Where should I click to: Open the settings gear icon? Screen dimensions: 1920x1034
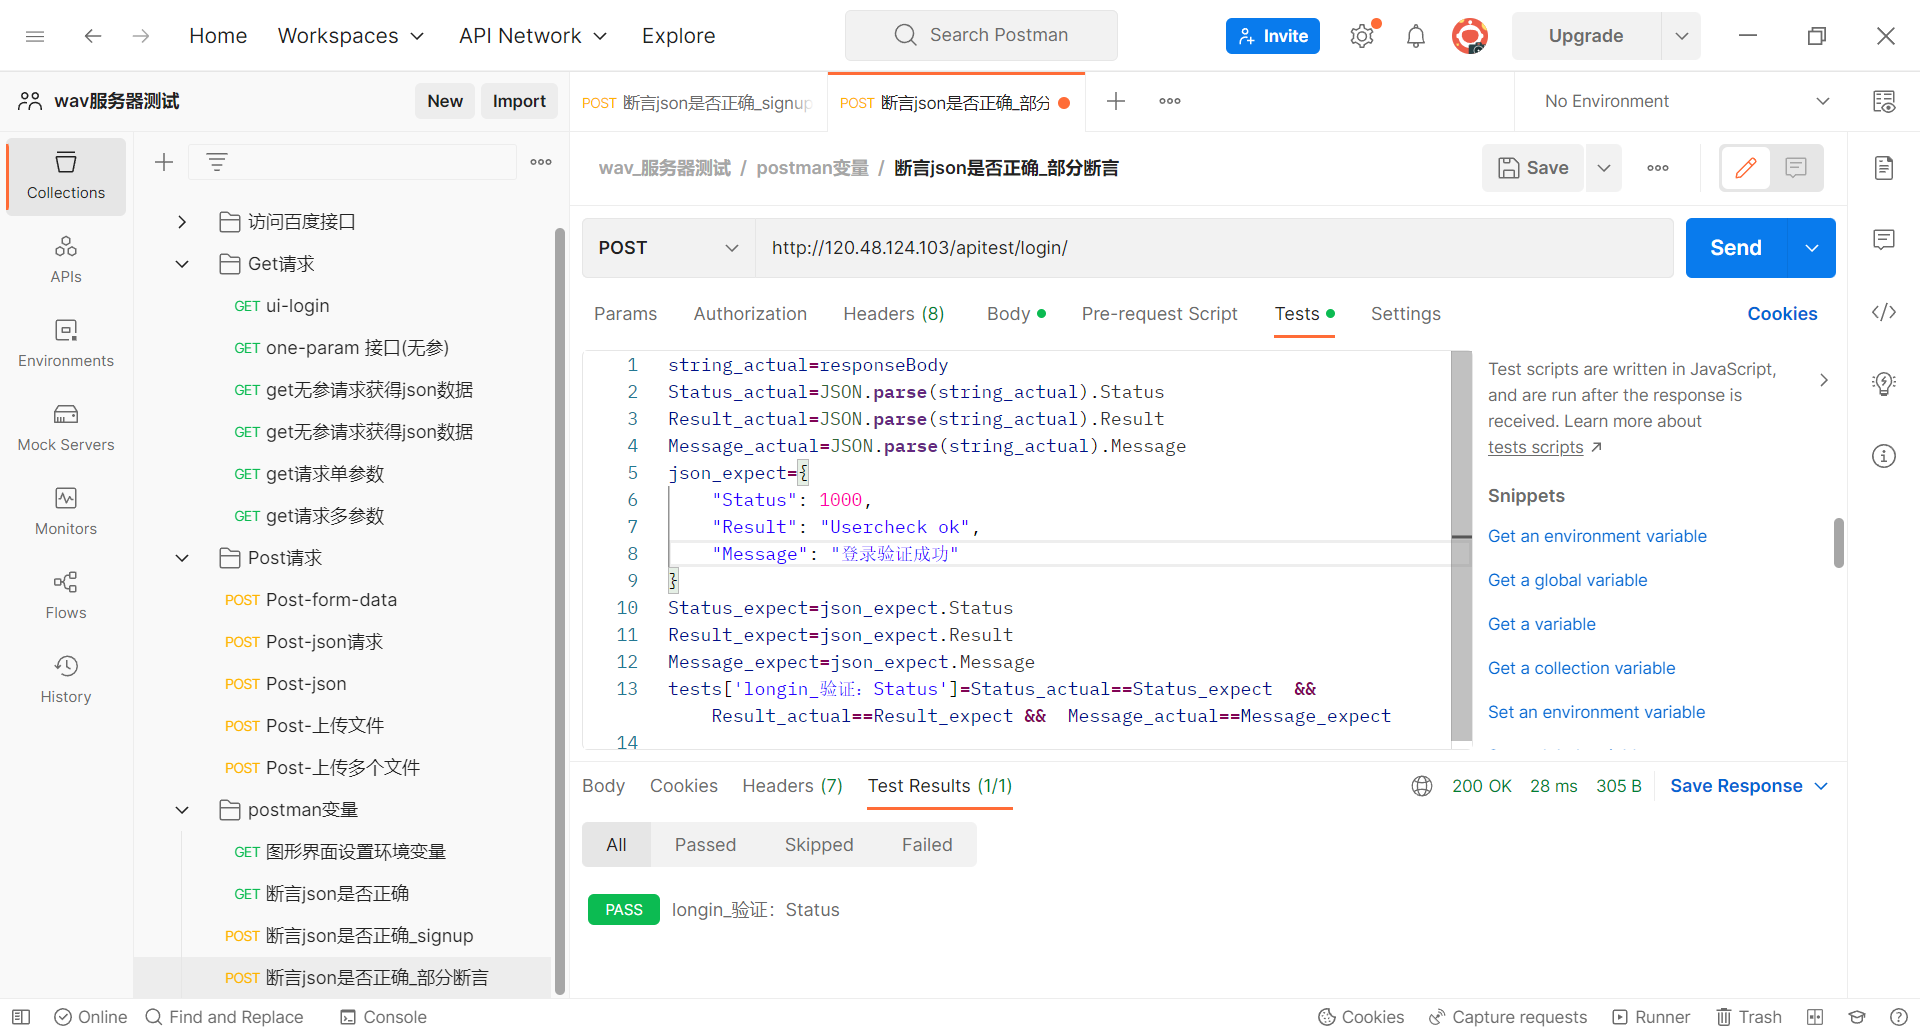[x=1362, y=36]
